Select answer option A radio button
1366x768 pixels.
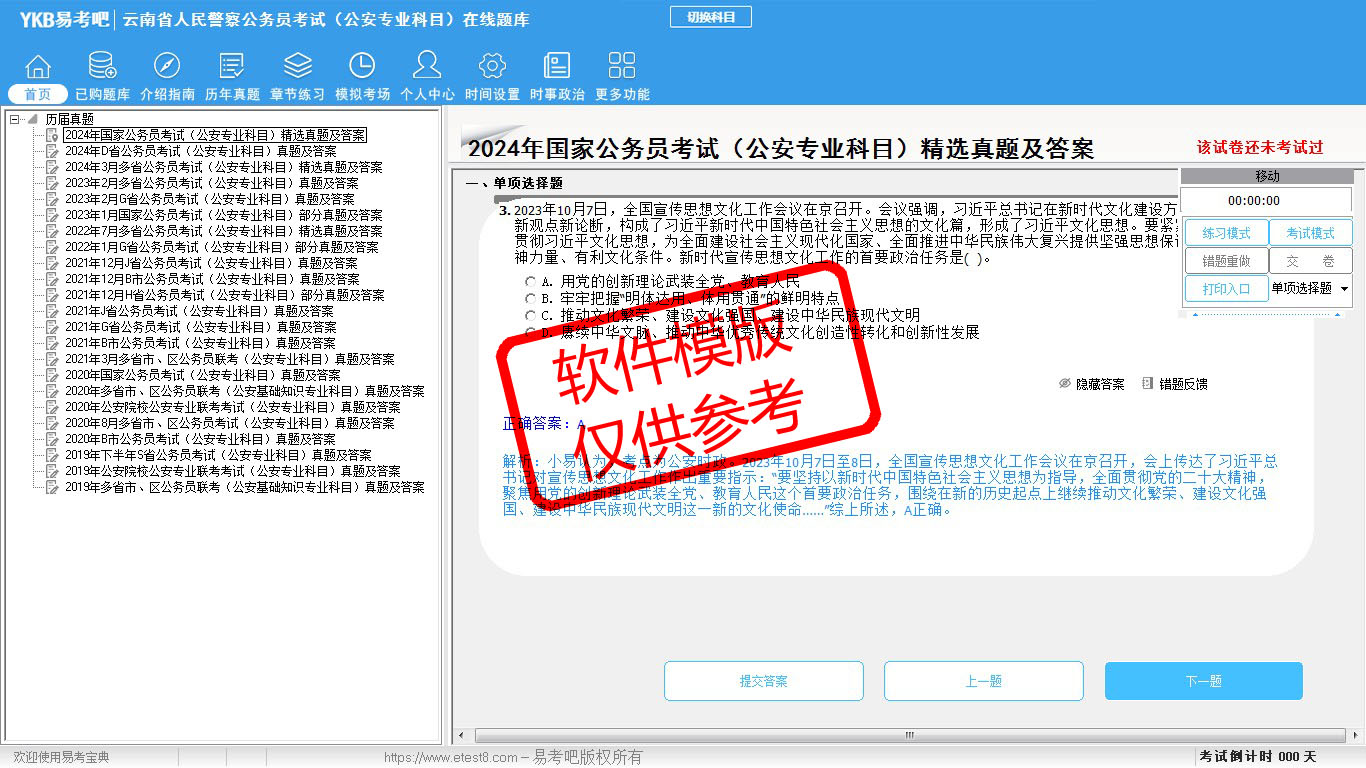(531, 282)
